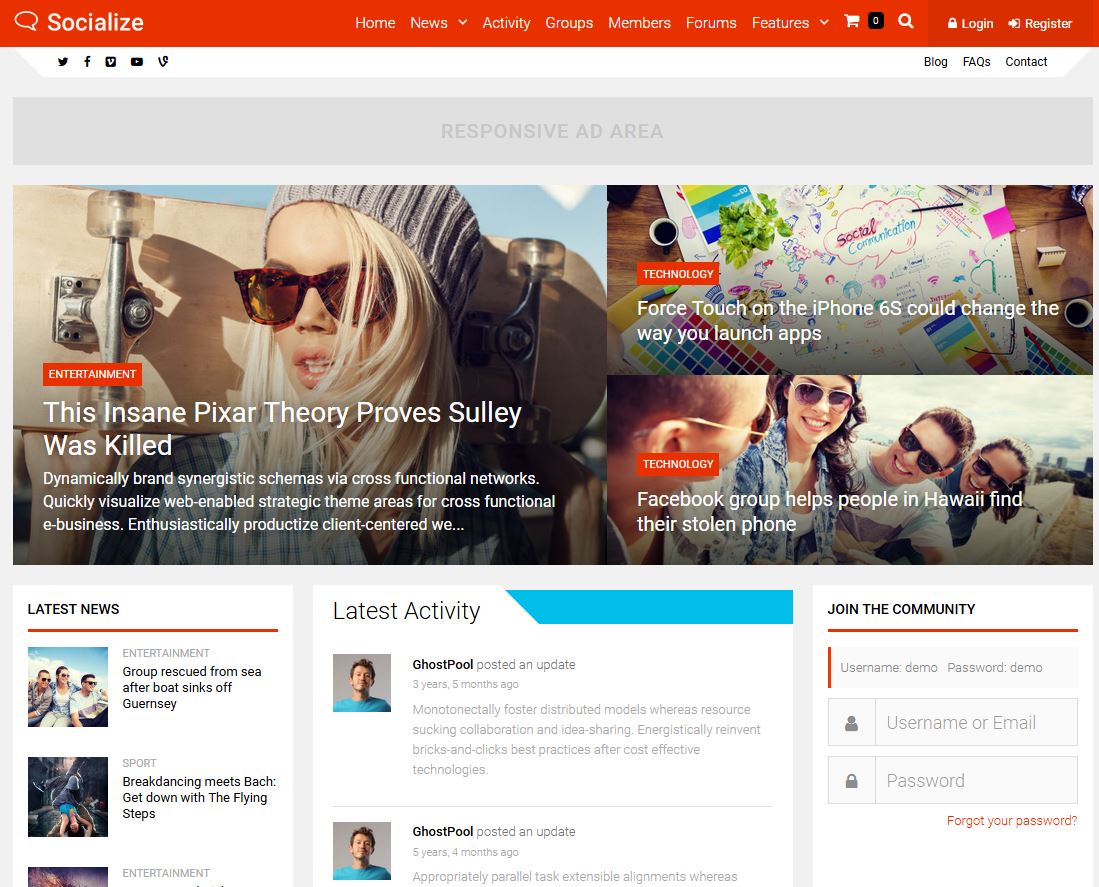The image size is (1099, 887).
Task: Click the Register button
Action: coord(1040,23)
